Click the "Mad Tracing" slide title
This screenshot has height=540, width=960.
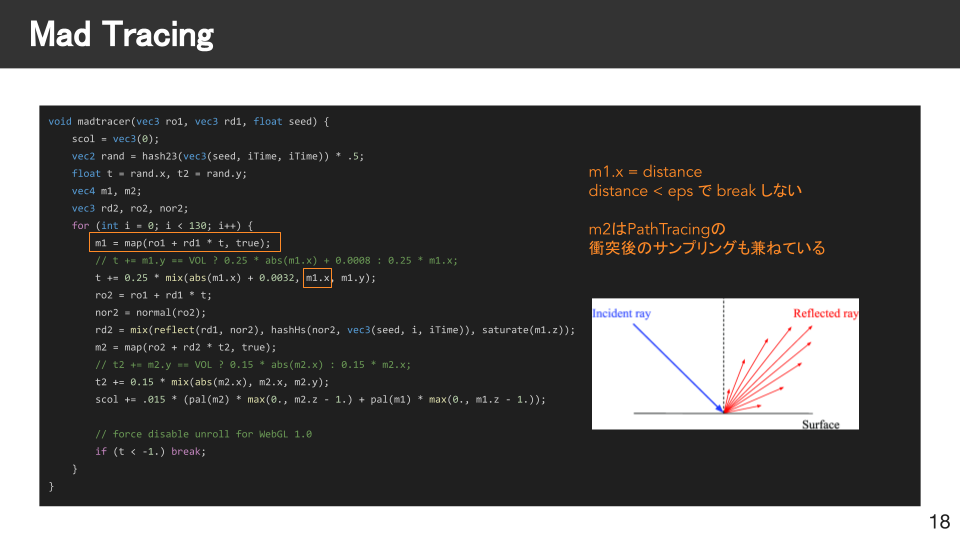pyautogui.click(x=121, y=35)
